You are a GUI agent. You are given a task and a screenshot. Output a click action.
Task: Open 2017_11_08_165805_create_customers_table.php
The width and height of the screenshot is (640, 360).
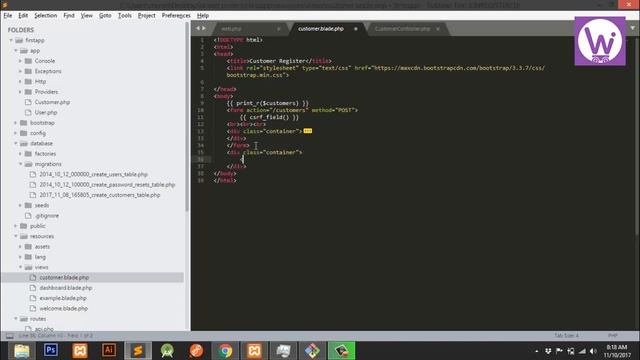tap(100, 195)
